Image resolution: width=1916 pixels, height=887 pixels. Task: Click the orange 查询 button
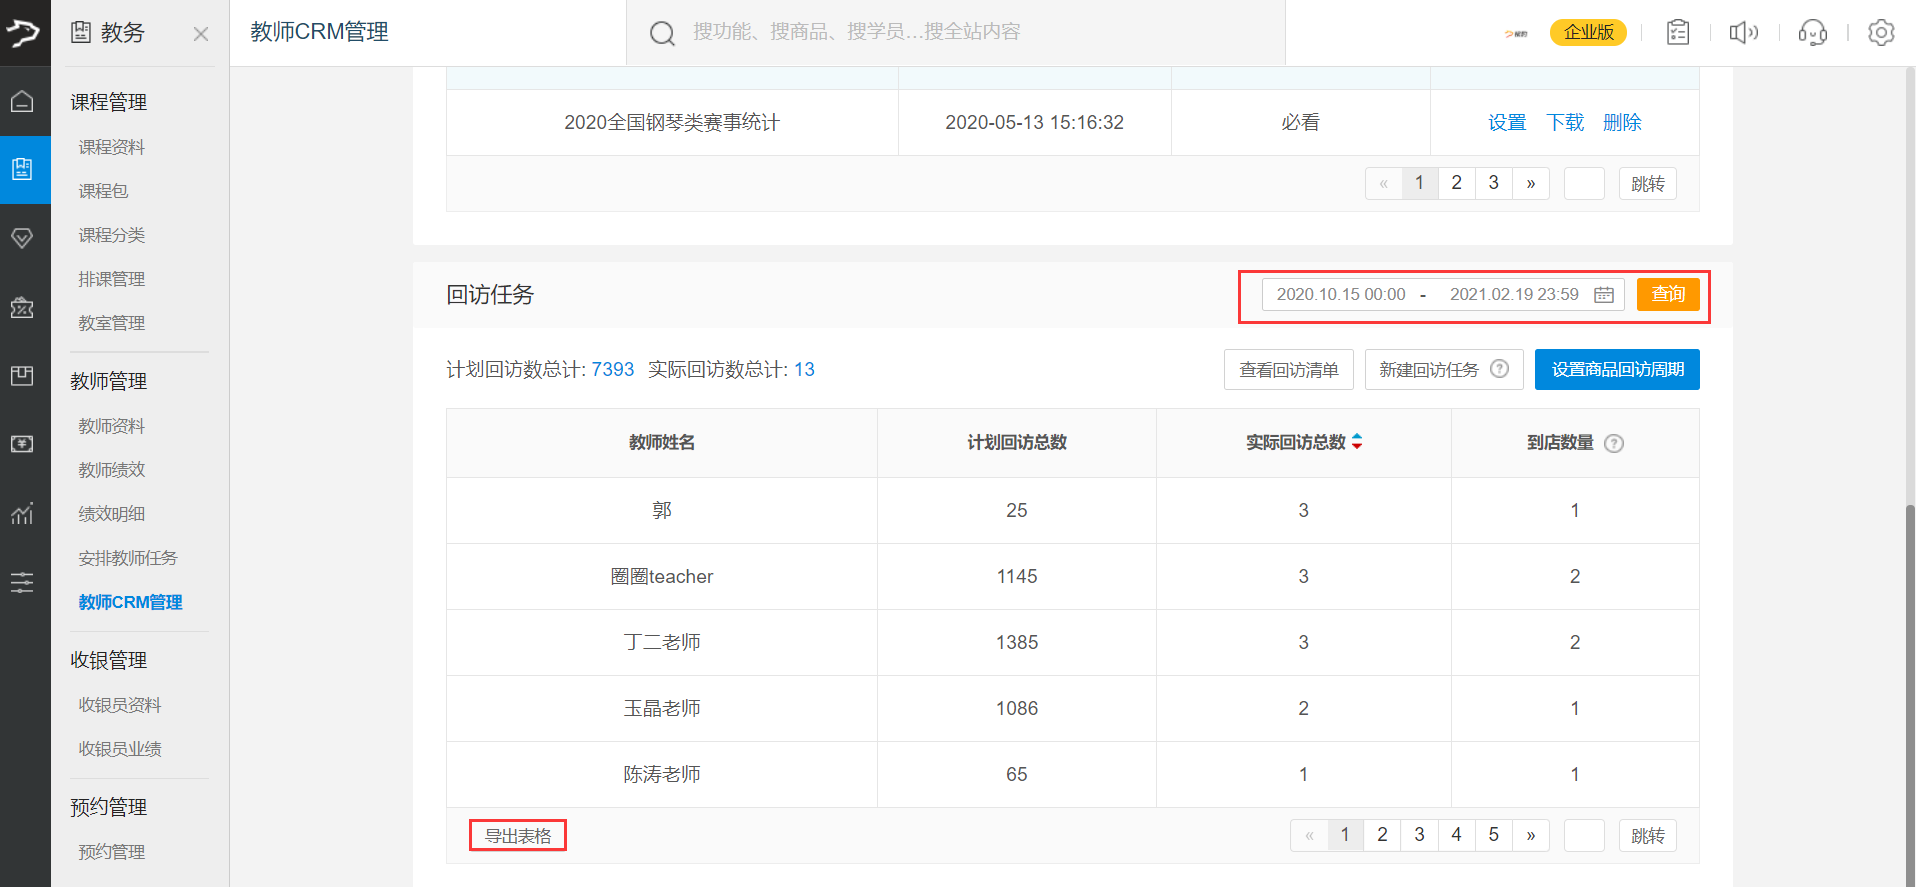(1667, 295)
